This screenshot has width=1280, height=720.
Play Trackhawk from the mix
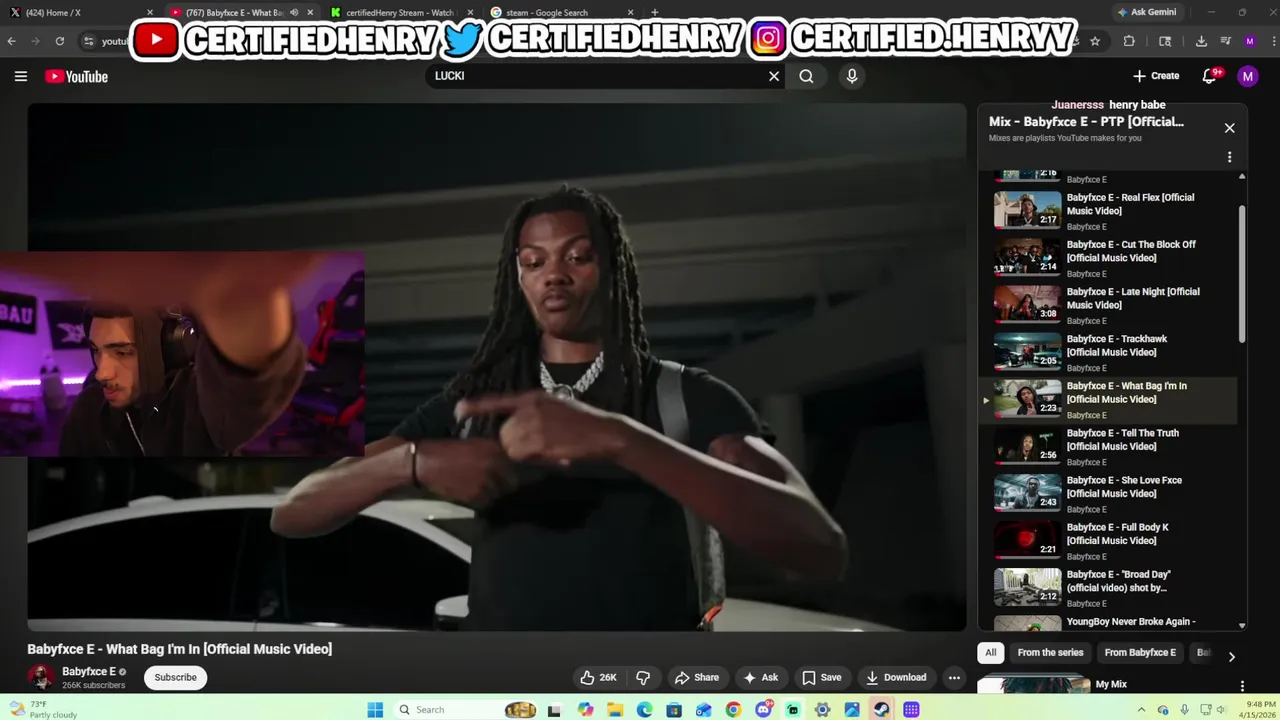[x=1110, y=352]
